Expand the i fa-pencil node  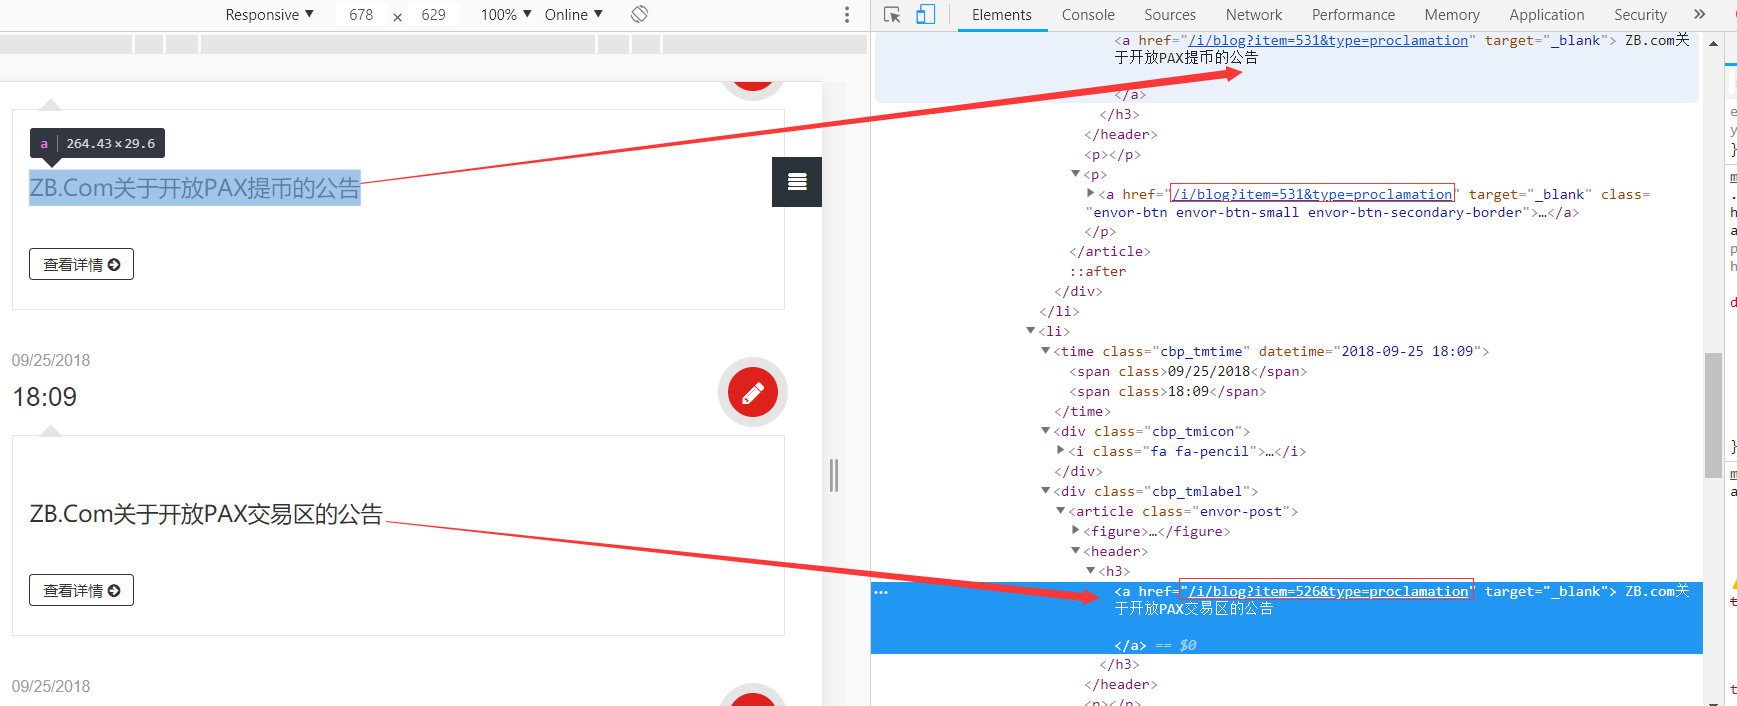1061,450
